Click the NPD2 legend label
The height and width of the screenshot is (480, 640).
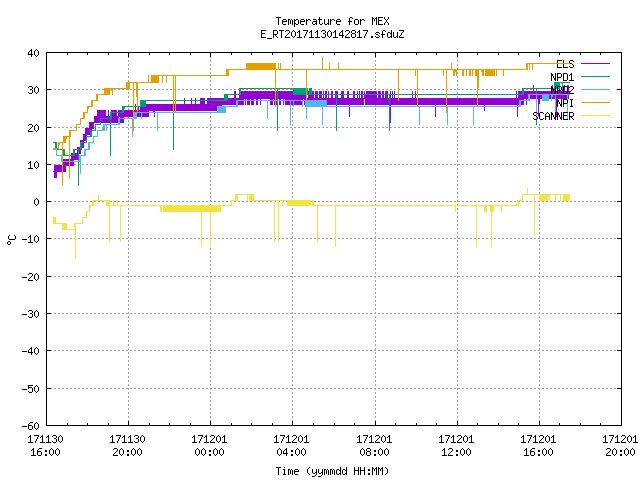pyautogui.click(x=562, y=90)
